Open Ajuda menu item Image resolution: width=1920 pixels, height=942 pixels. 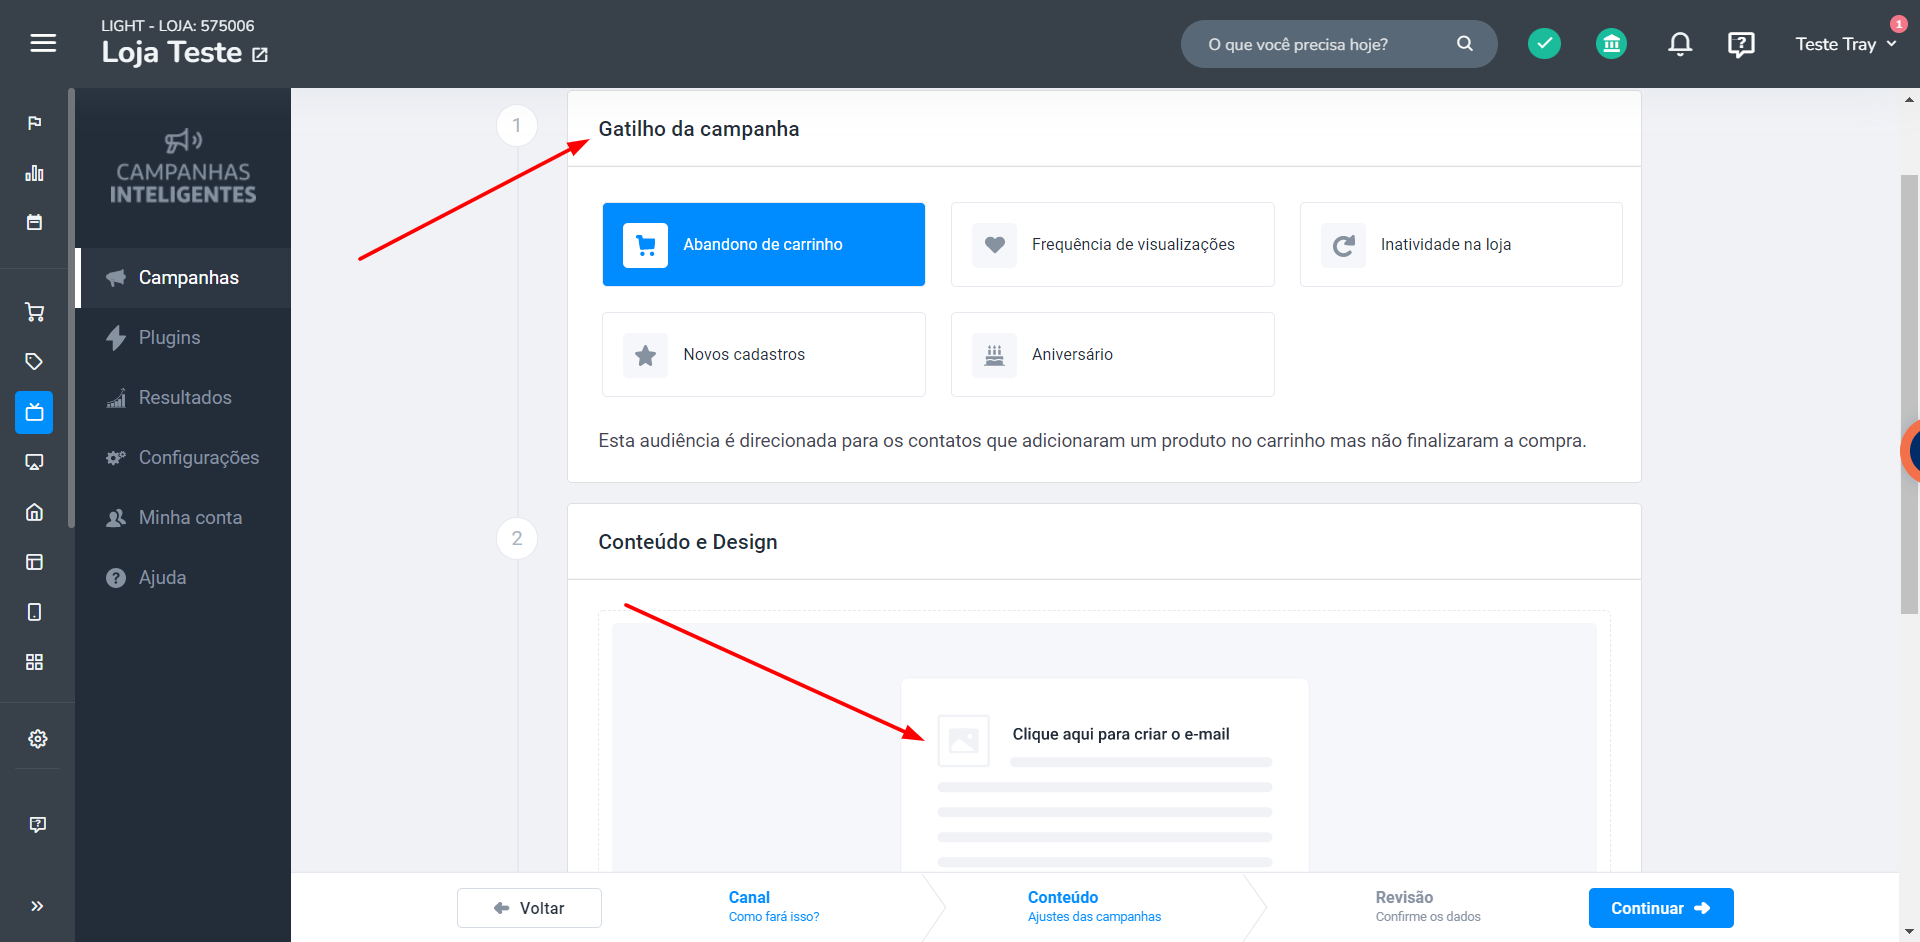[x=184, y=578]
